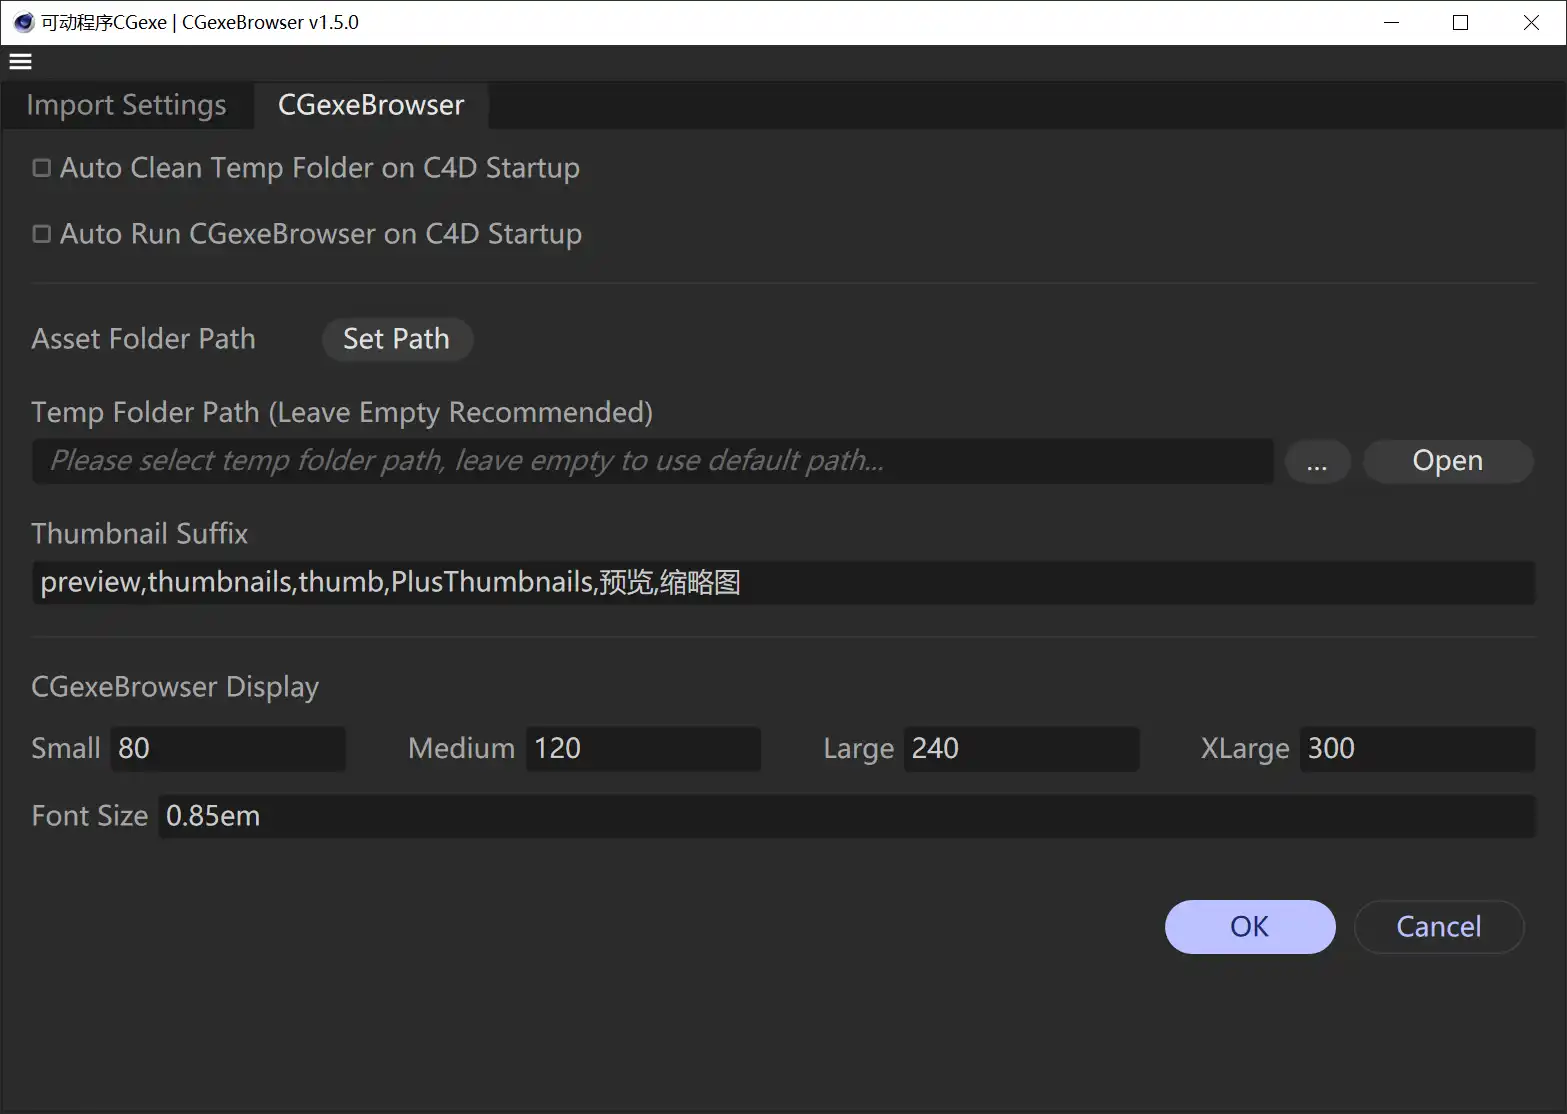
Task: Click the Large label
Action: (858, 749)
